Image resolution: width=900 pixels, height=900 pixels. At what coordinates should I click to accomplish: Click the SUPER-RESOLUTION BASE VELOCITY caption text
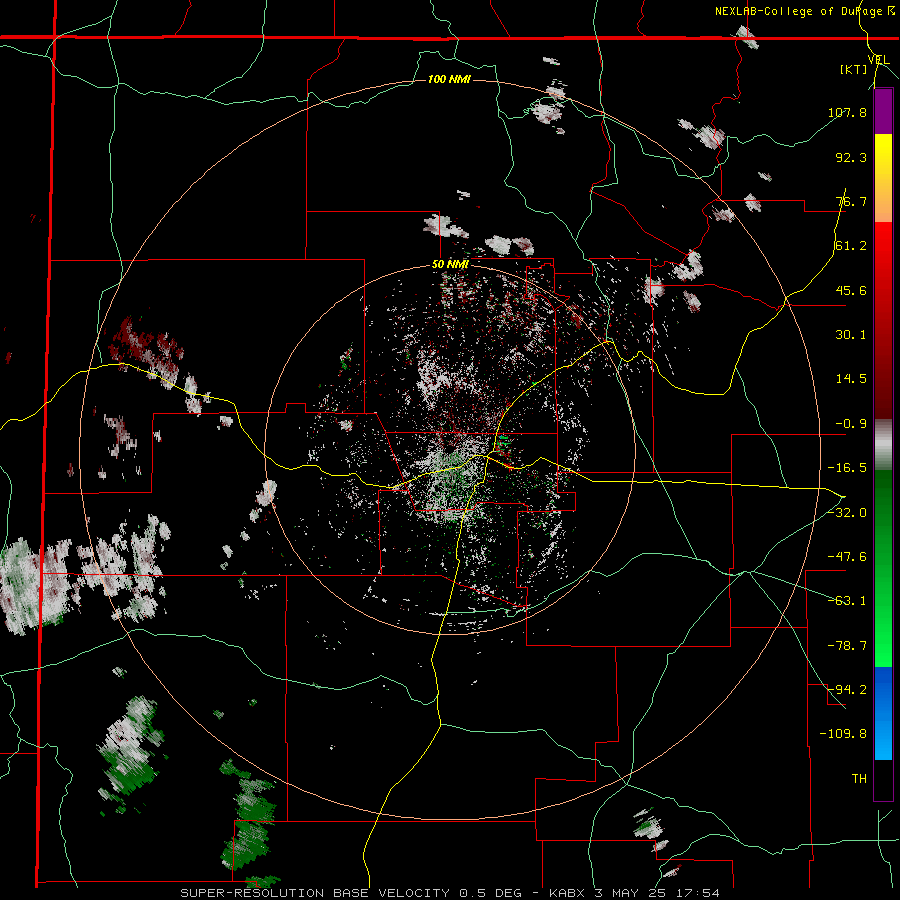pyautogui.click(x=315, y=893)
